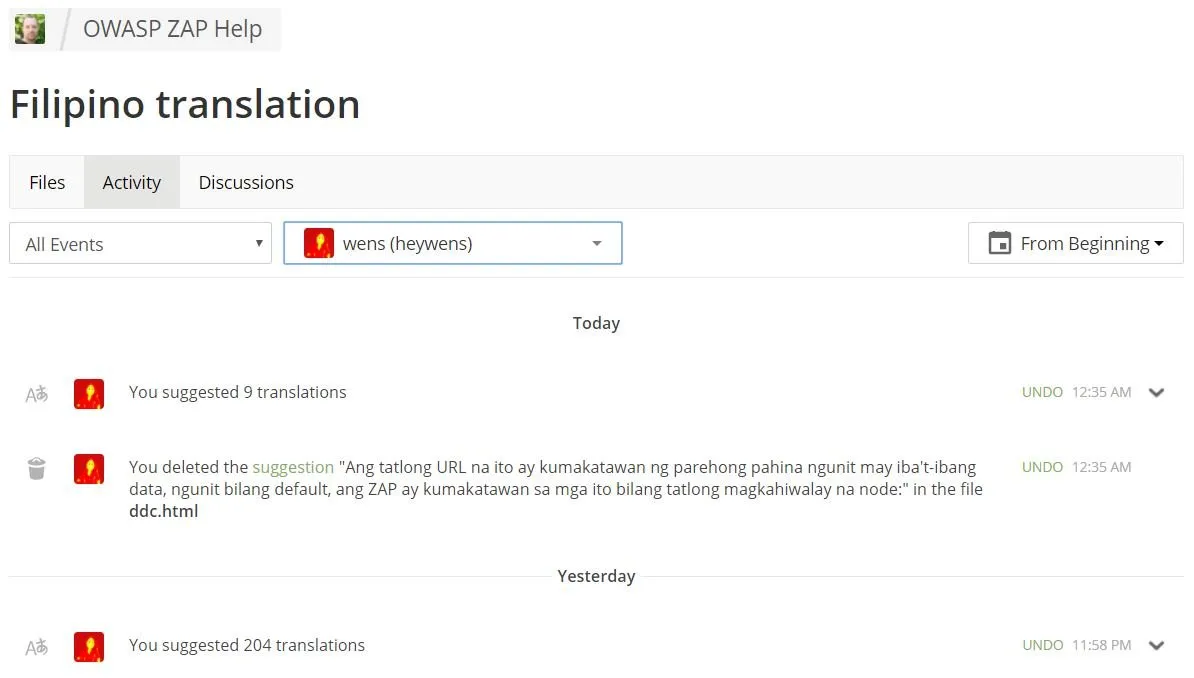
Task: Click the red avatar of the 204 translations entry
Action: click(89, 647)
